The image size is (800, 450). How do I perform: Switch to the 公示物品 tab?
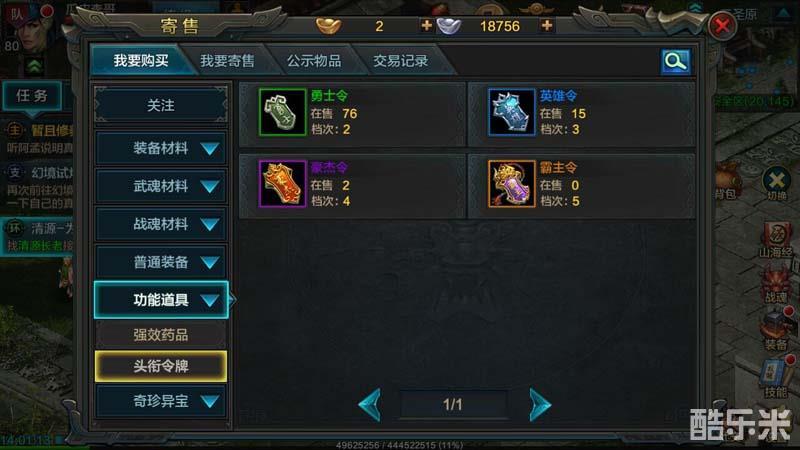314,61
